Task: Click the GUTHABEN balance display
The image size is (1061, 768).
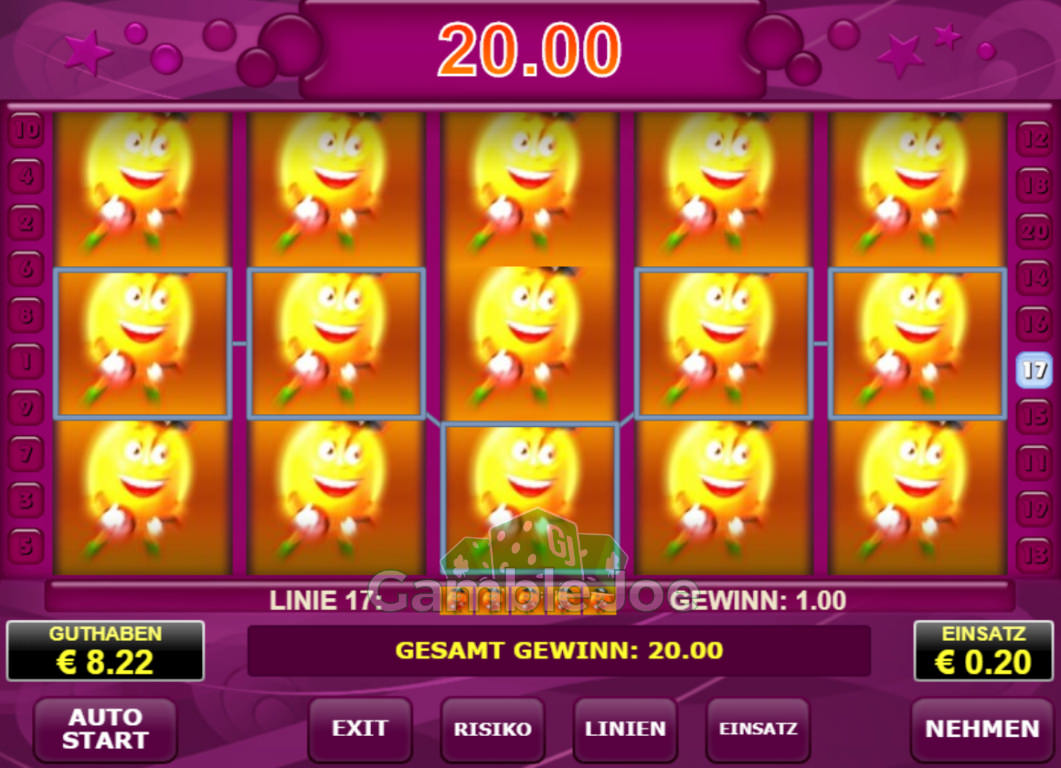Action: pyautogui.click(x=105, y=651)
